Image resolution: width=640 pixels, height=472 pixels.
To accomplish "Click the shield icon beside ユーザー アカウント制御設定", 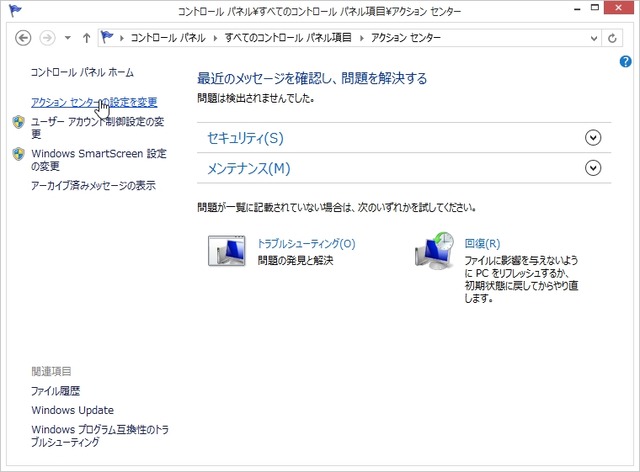I will [18, 122].
